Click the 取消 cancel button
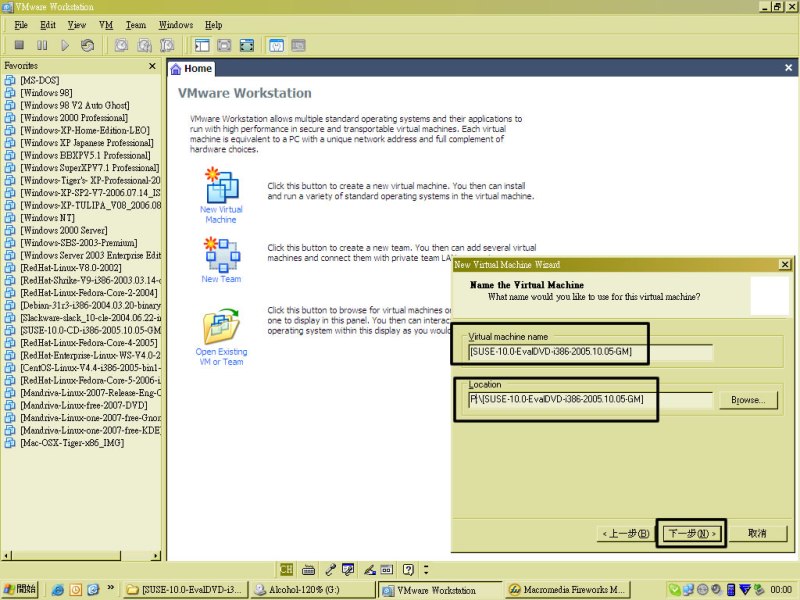Screen dimensions: 800x600 pyautogui.click(x=757, y=533)
